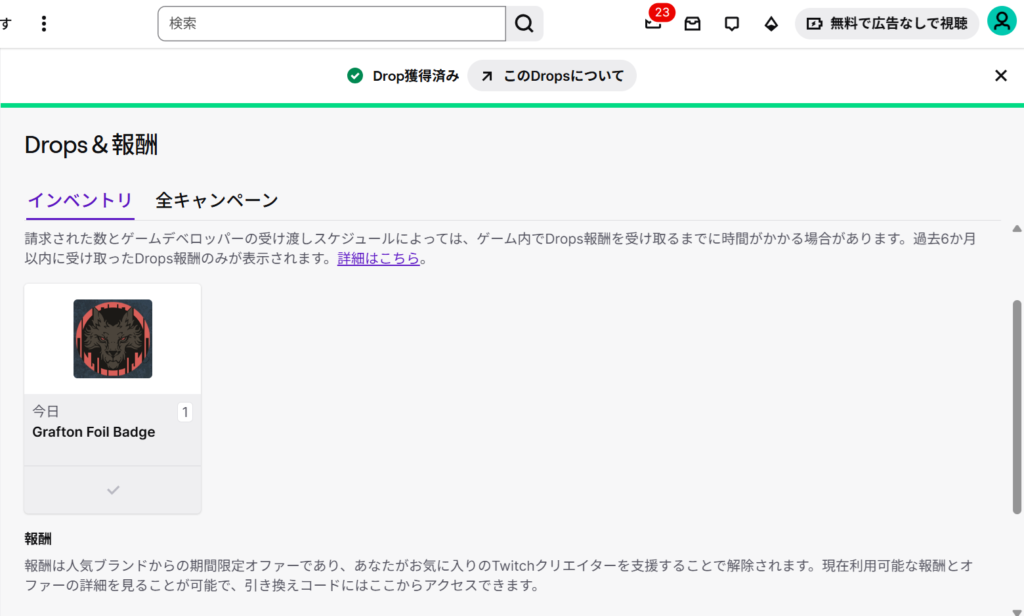Image resolution: width=1024 pixels, height=616 pixels.
Task: Click the claimed checkmark below the badge card
Action: pyautogui.click(x=113, y=490)
